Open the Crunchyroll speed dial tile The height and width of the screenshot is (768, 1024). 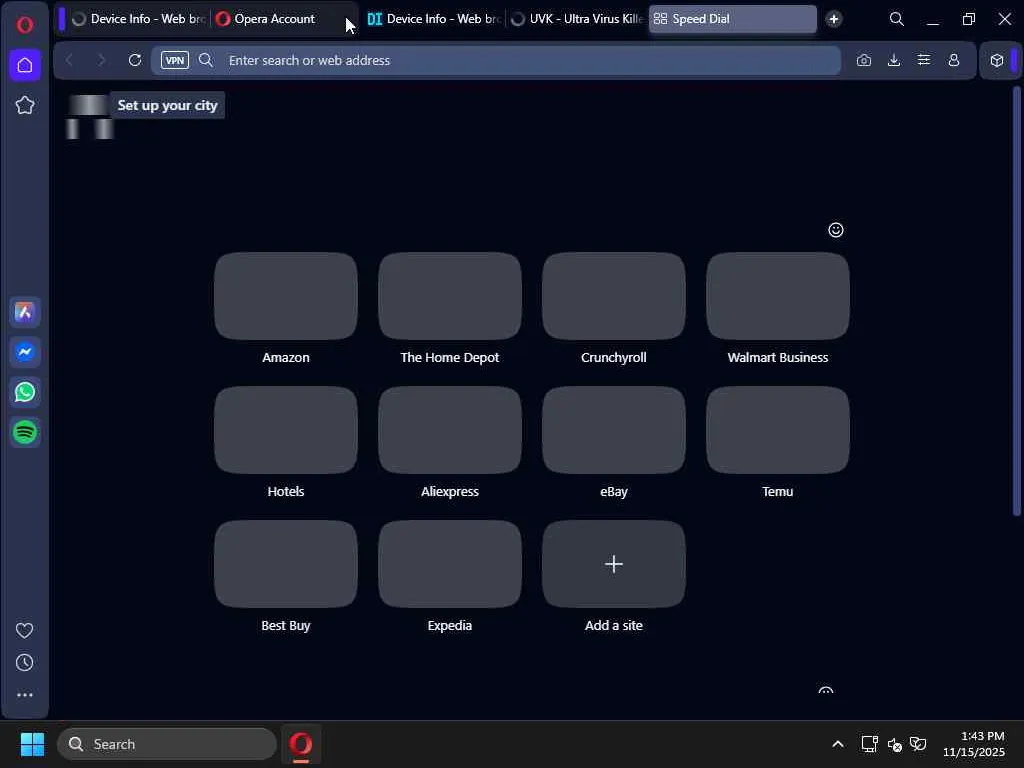[x=613, y=296]
